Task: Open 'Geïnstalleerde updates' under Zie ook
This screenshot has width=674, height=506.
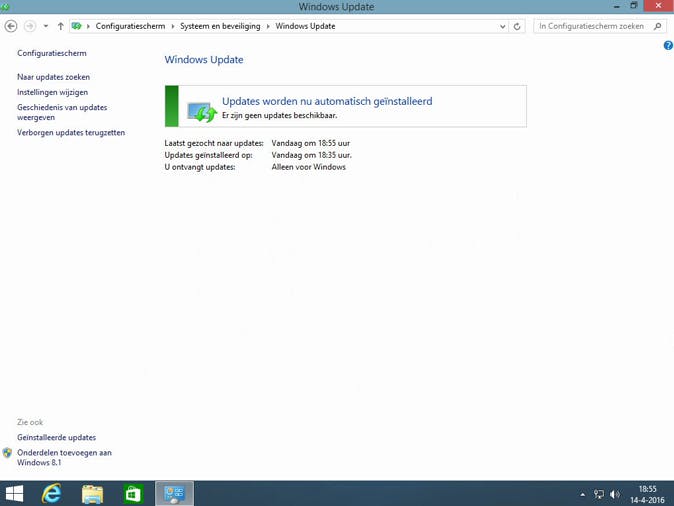Action: tap(56, 437)
